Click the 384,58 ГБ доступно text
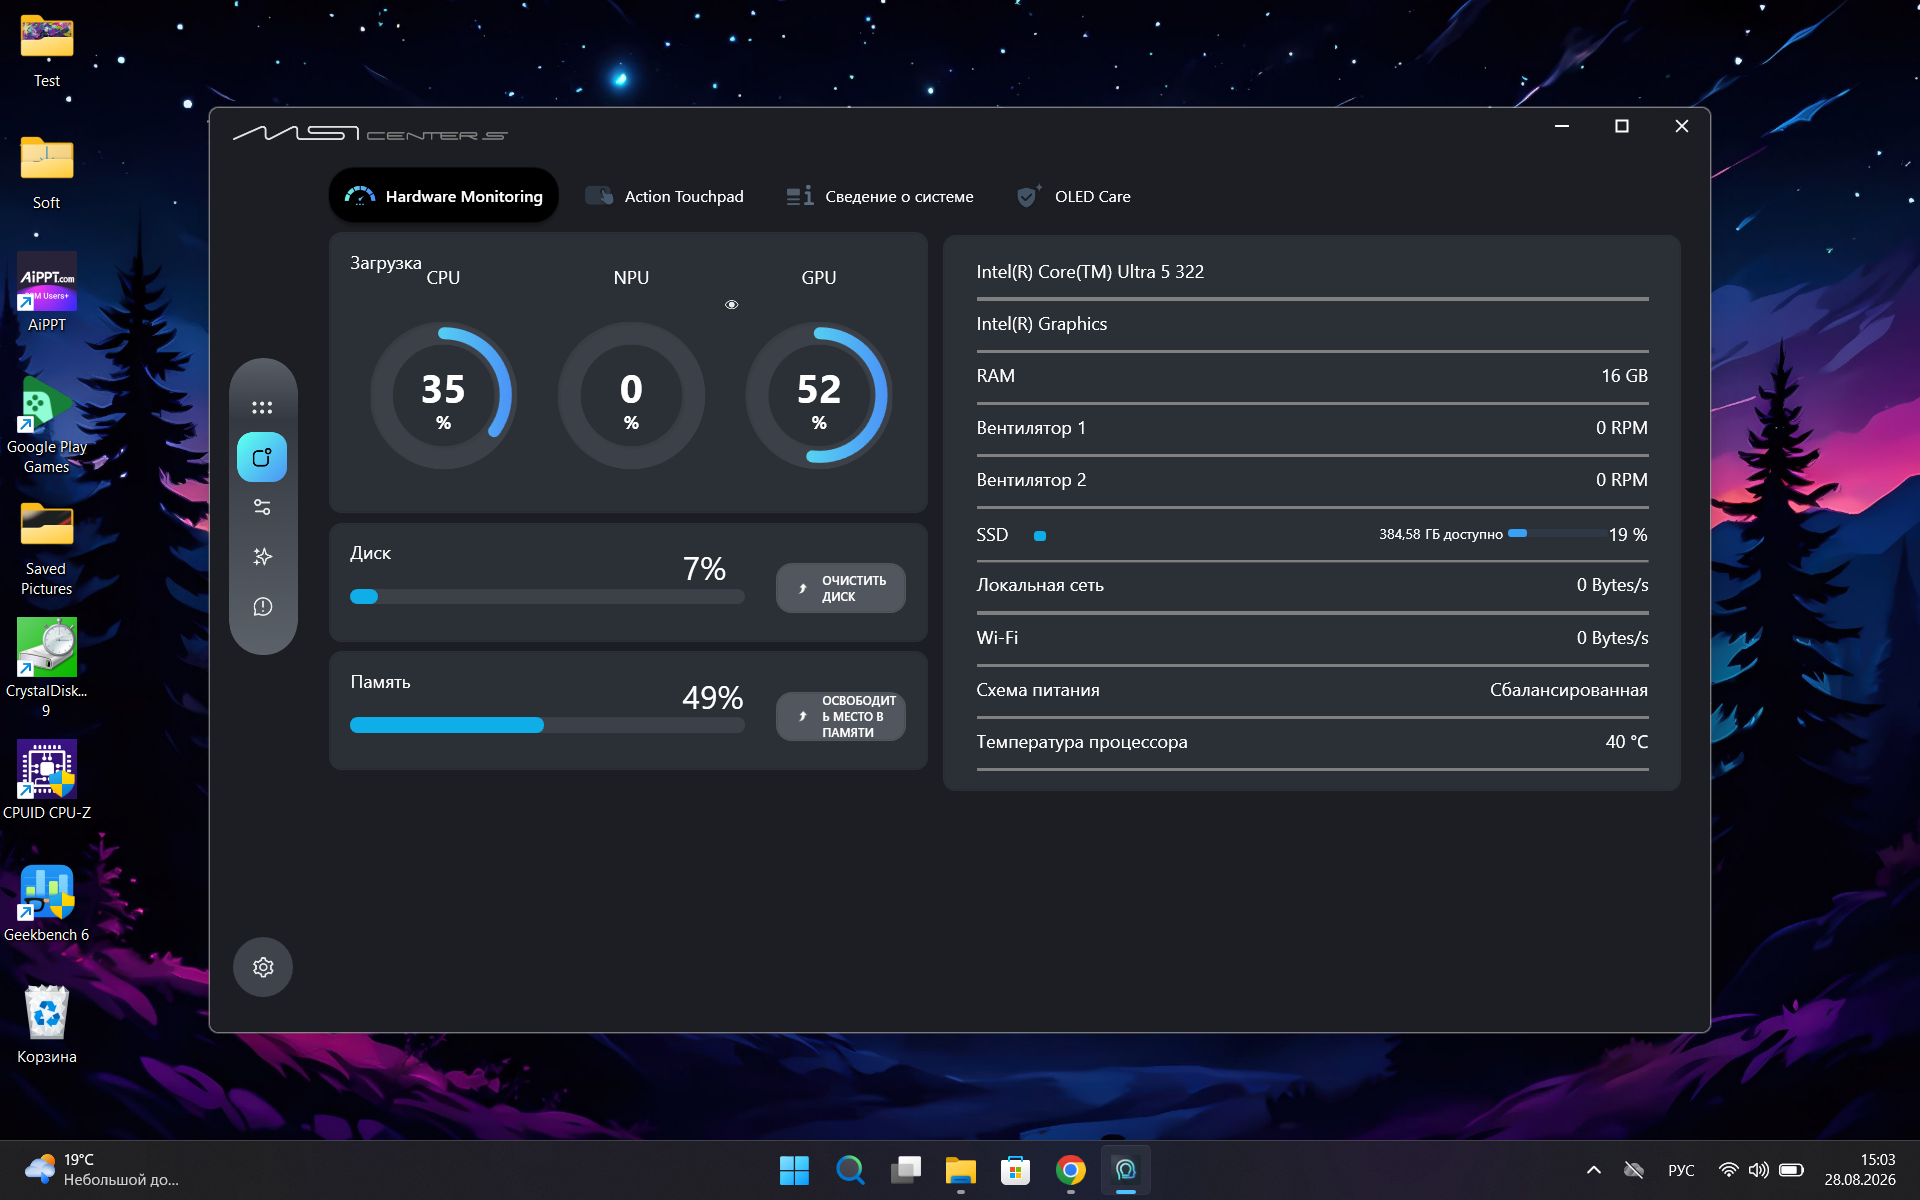The image size is (1920, 1200). coord(1440,535)
